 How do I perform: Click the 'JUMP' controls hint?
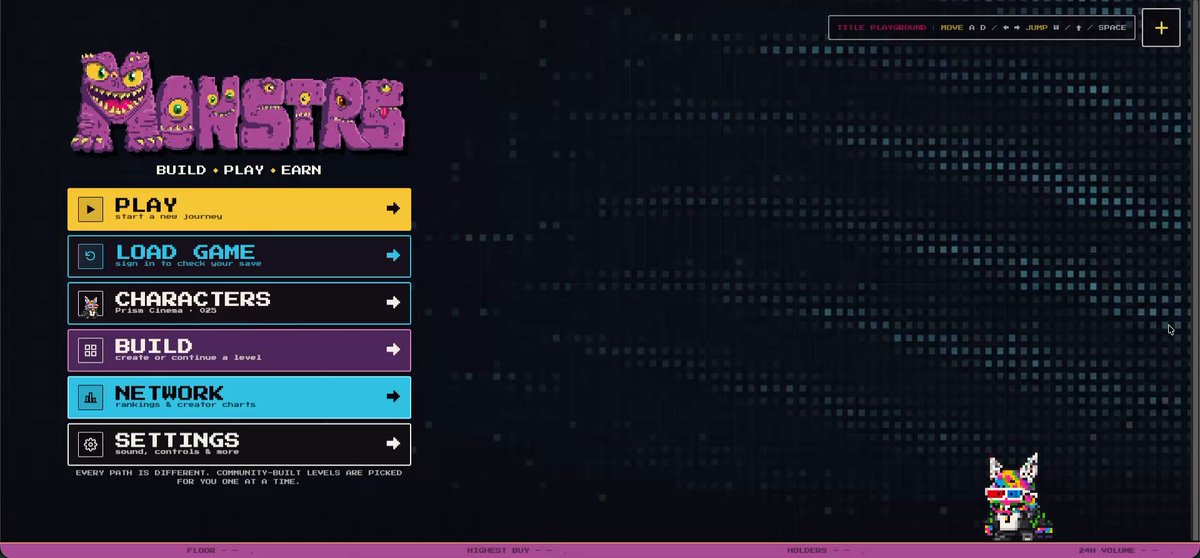click(x=1036, y=28)
